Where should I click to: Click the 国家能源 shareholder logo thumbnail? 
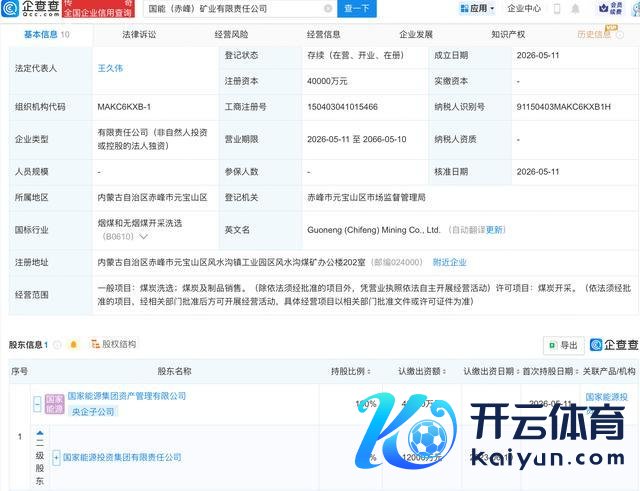(55, 404)
